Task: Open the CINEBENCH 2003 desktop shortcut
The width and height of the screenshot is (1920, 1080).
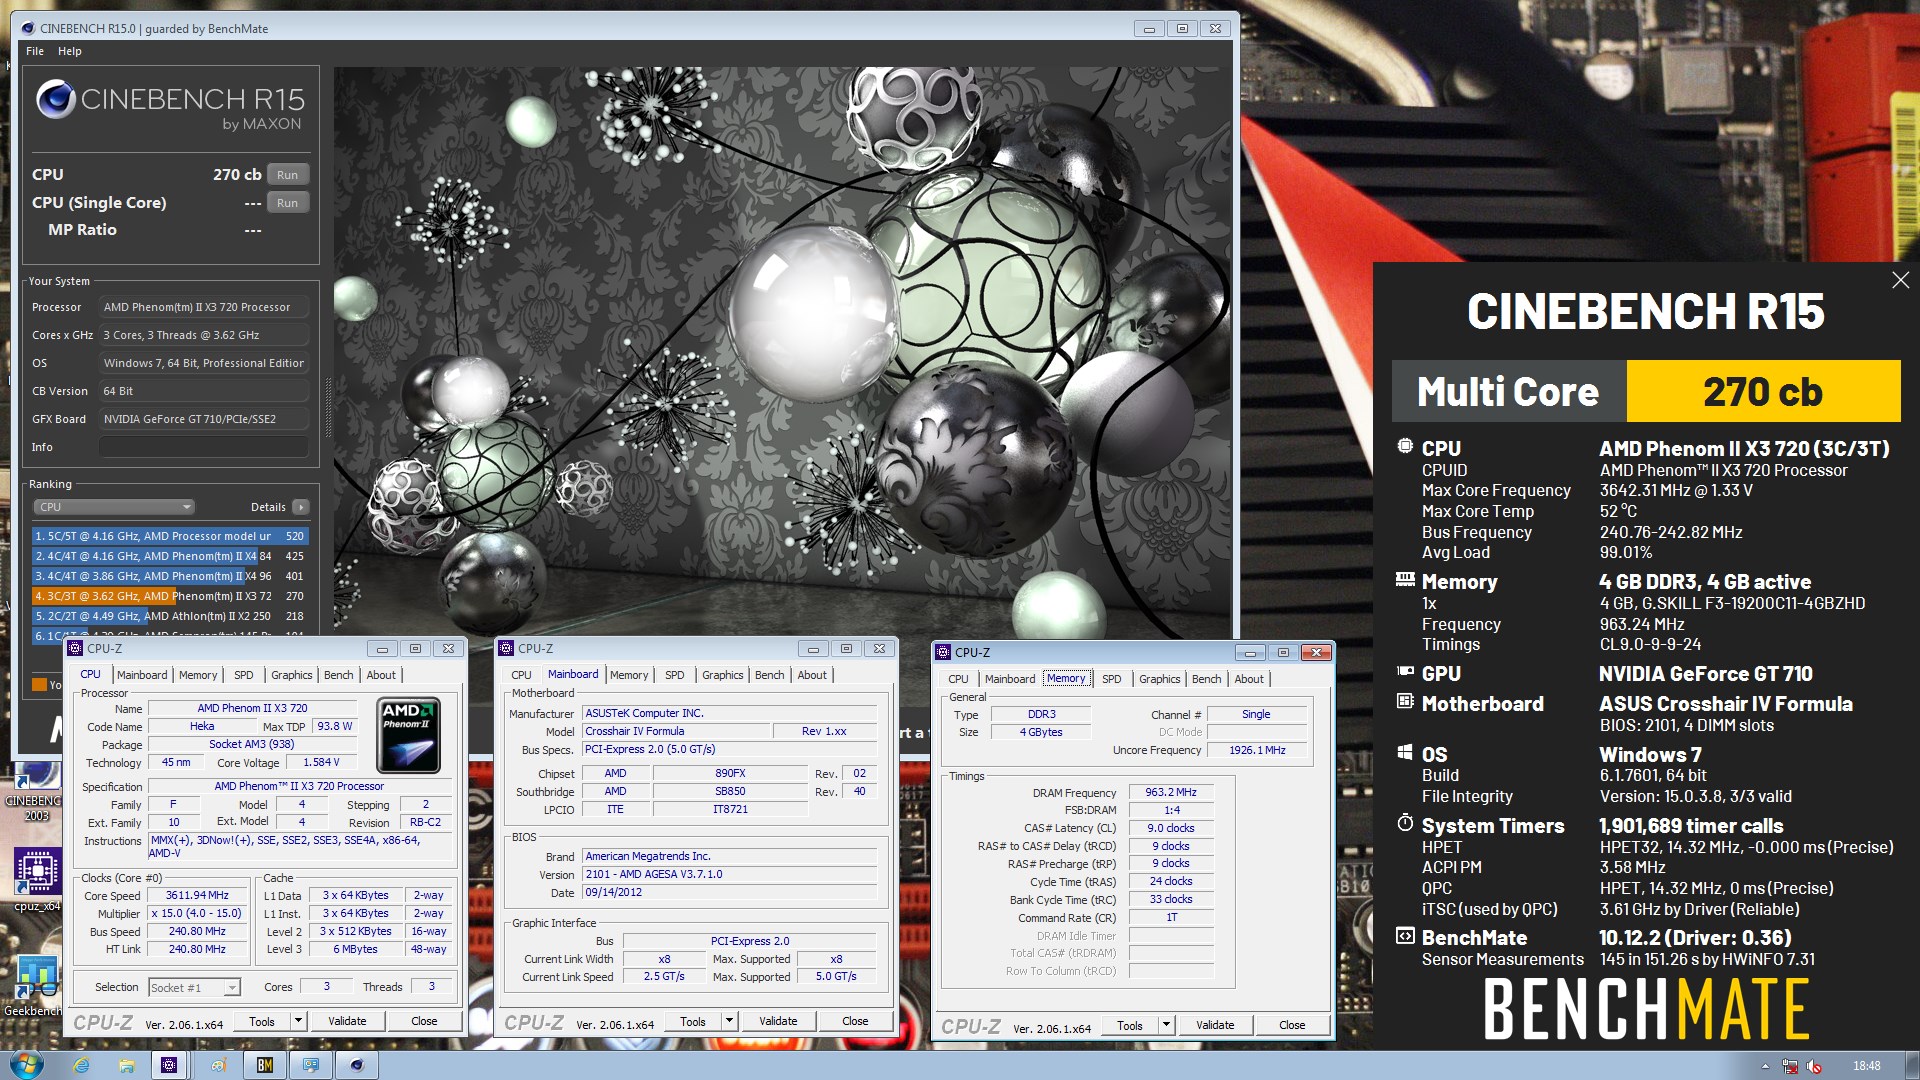Action: [33, 792]
